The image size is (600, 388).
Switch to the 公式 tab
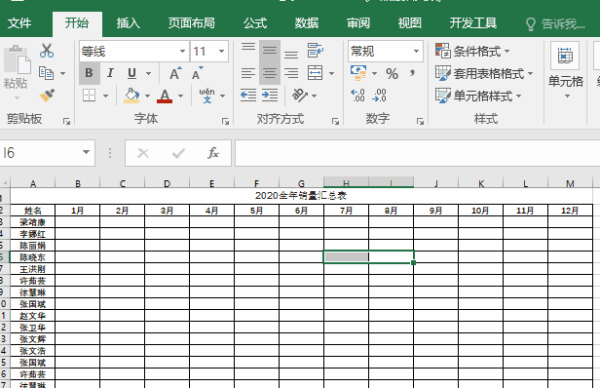point(255,23)
